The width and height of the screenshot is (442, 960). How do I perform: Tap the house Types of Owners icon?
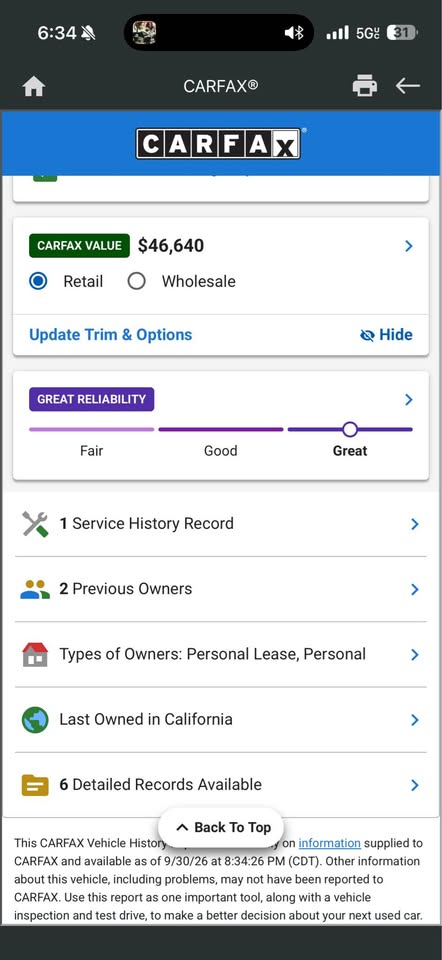pos(35,654)
